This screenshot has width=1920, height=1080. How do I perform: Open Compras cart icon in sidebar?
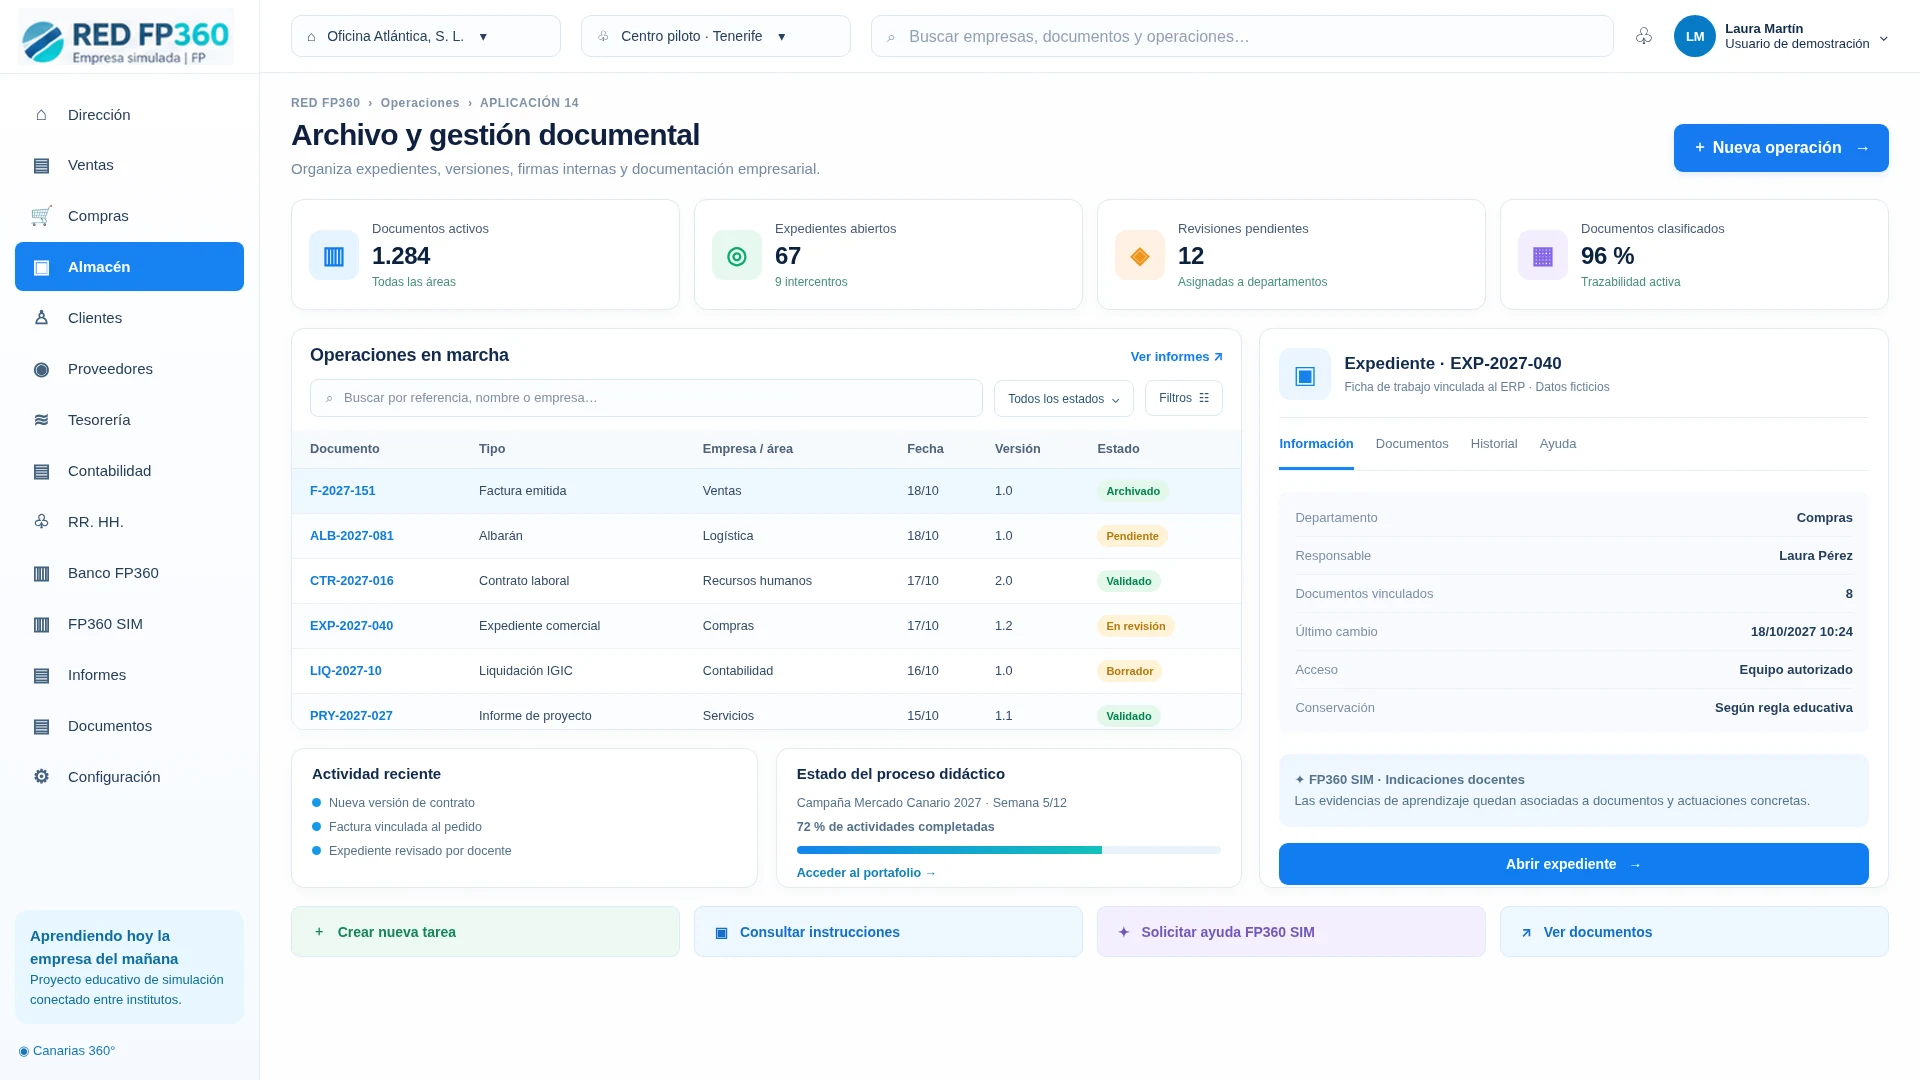click(x=41, y=216)
